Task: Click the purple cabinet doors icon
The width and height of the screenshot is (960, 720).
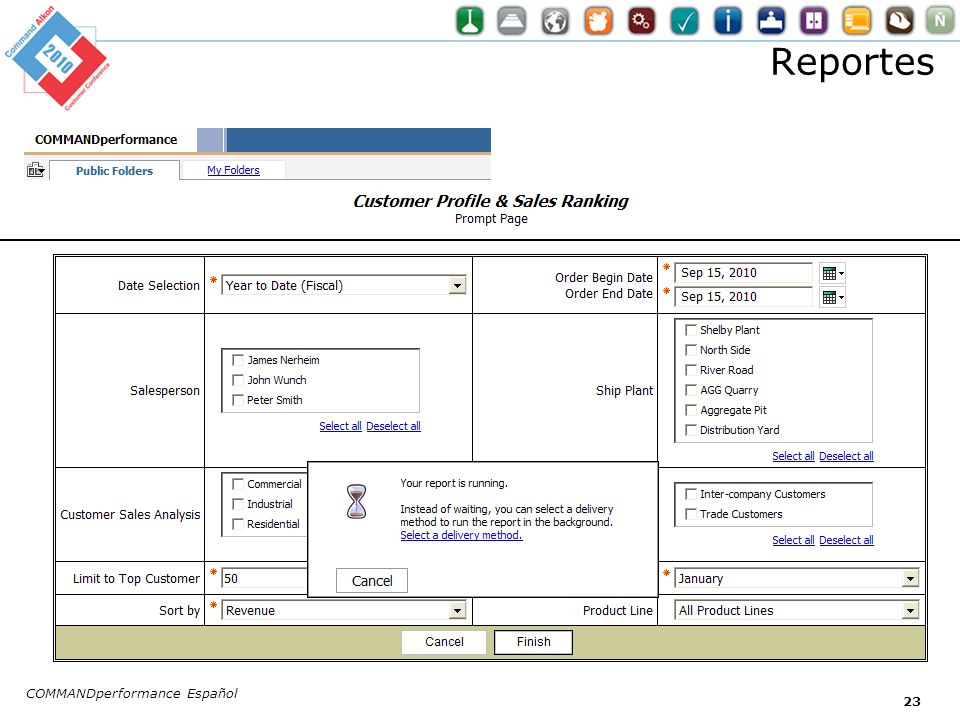Action: 814,21
